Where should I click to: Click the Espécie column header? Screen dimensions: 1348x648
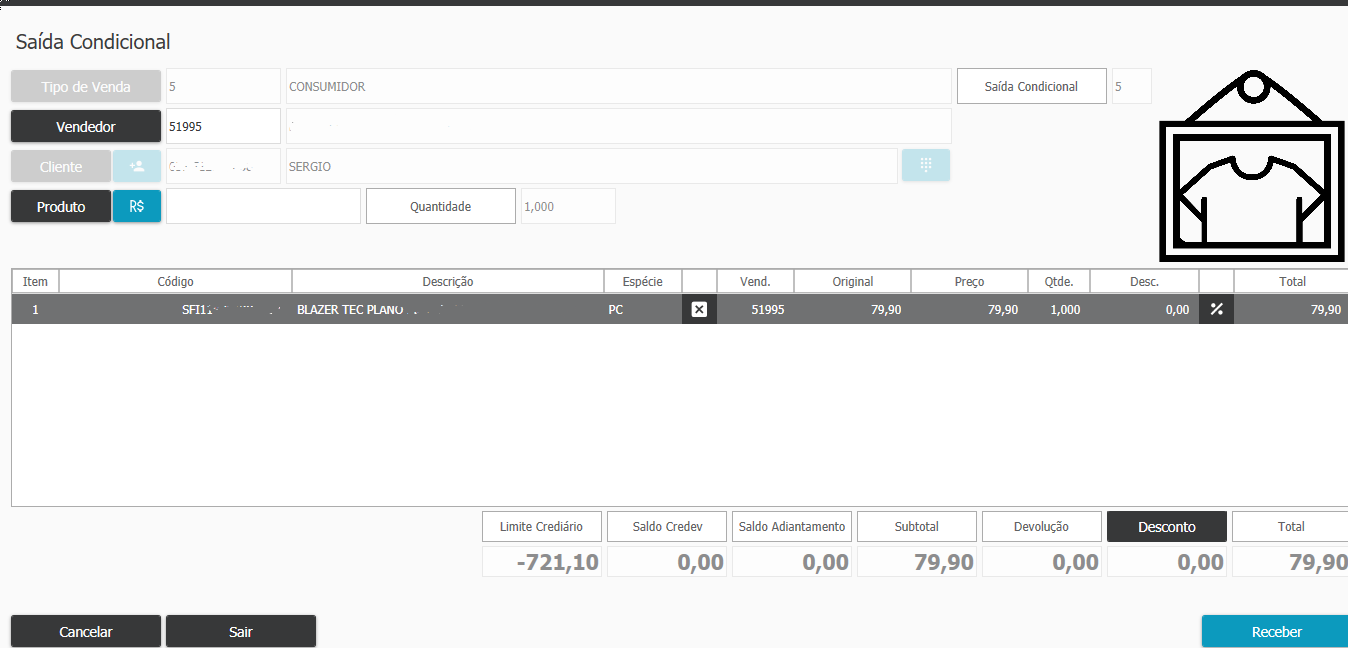[643, 281]
